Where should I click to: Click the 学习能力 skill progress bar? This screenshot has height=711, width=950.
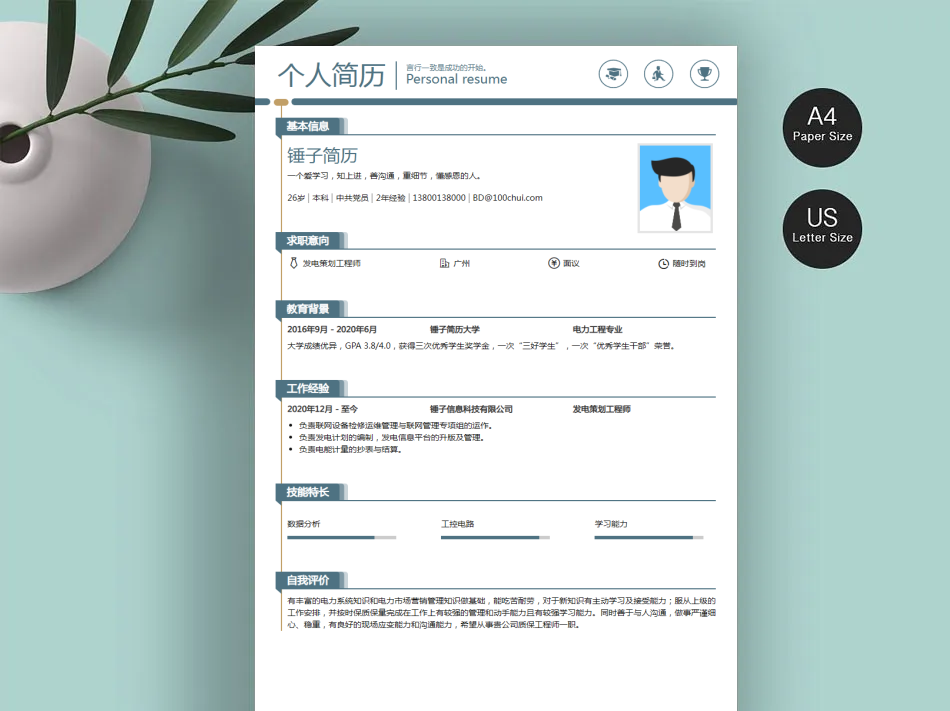(x=649, y=537)
